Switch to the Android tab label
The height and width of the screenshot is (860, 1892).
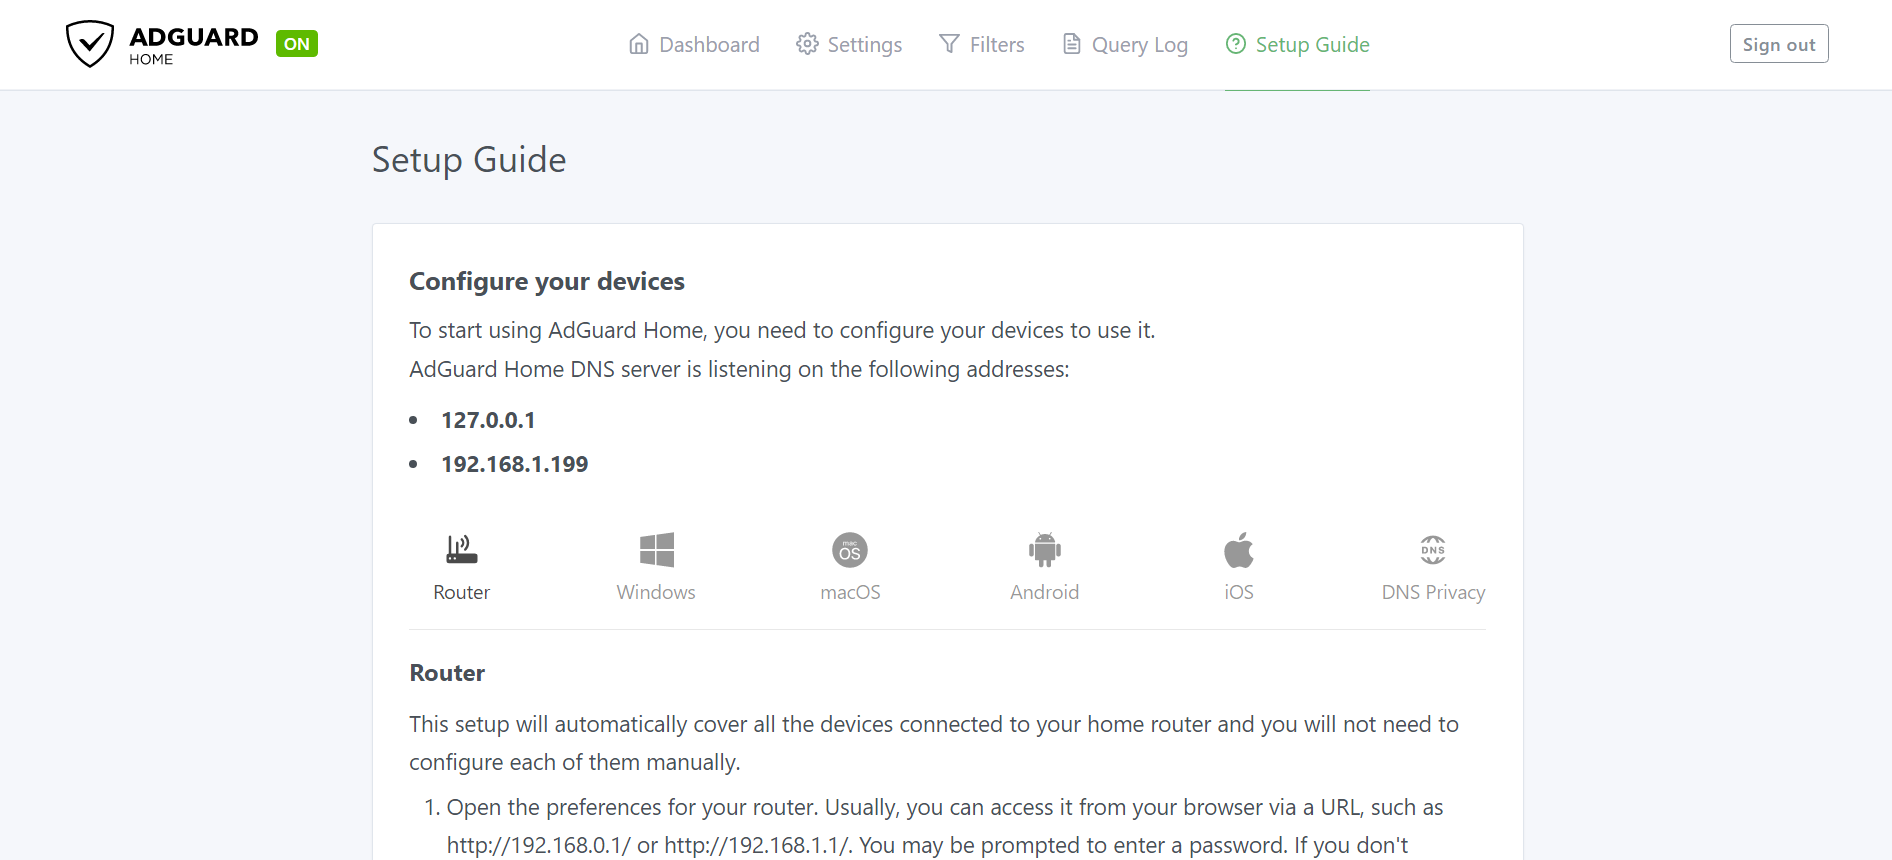pos(1044,592)
